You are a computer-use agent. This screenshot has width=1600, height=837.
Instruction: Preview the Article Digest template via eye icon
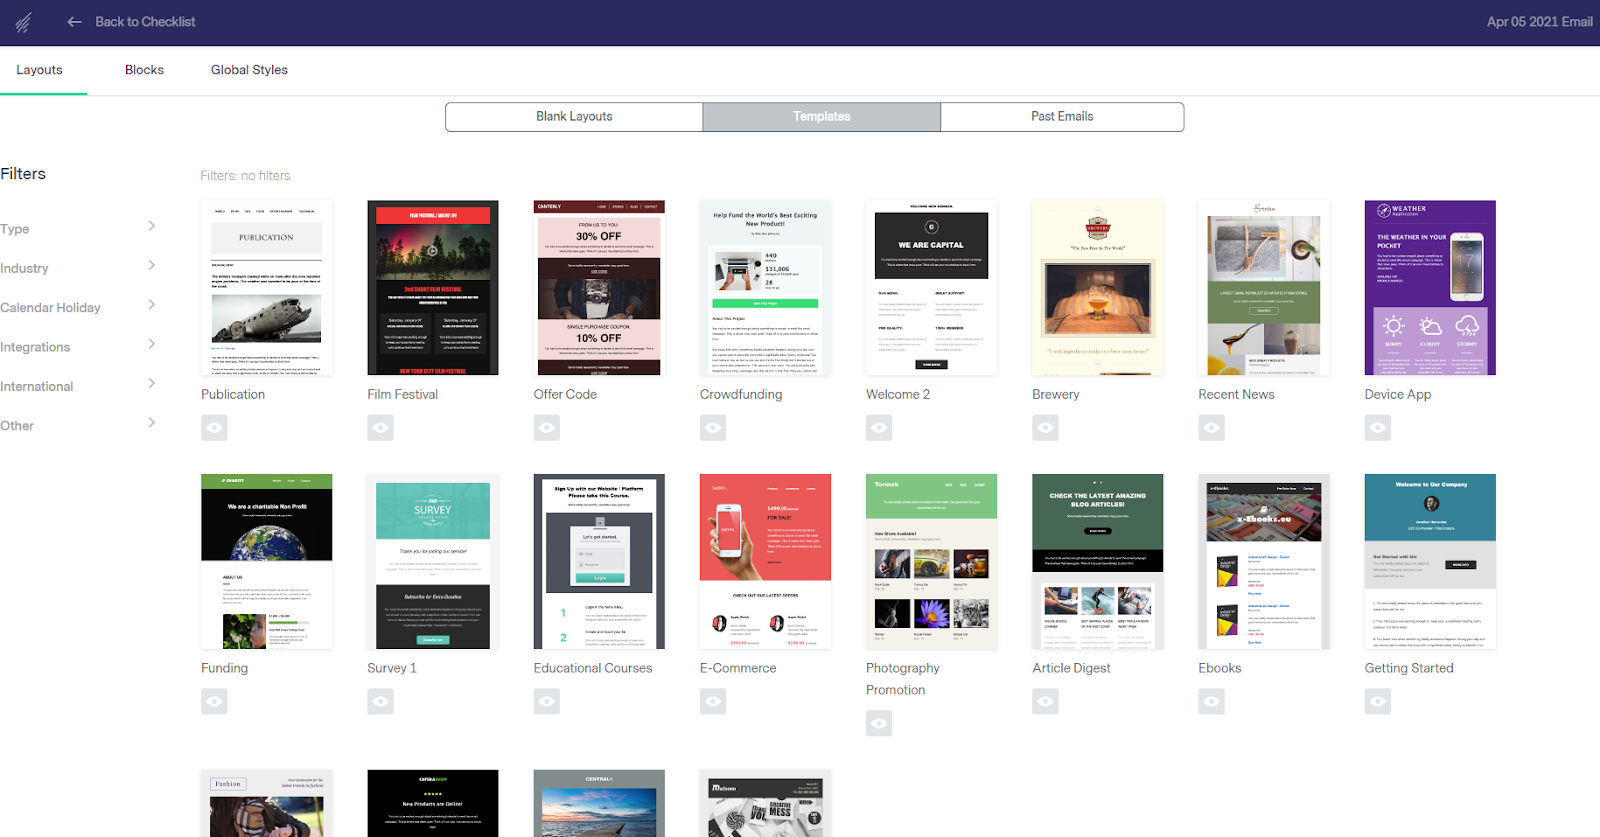1045,702
